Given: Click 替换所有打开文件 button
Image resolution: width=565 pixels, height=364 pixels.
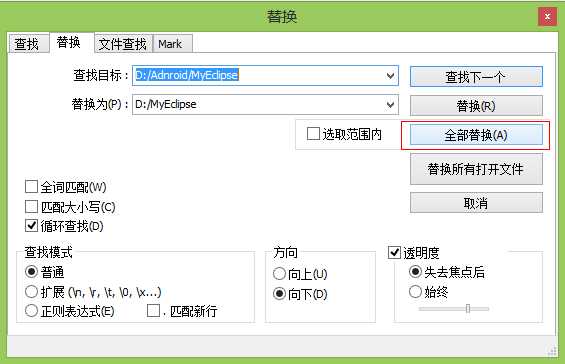Looking at the screenshot, I should tap(476, 169).
